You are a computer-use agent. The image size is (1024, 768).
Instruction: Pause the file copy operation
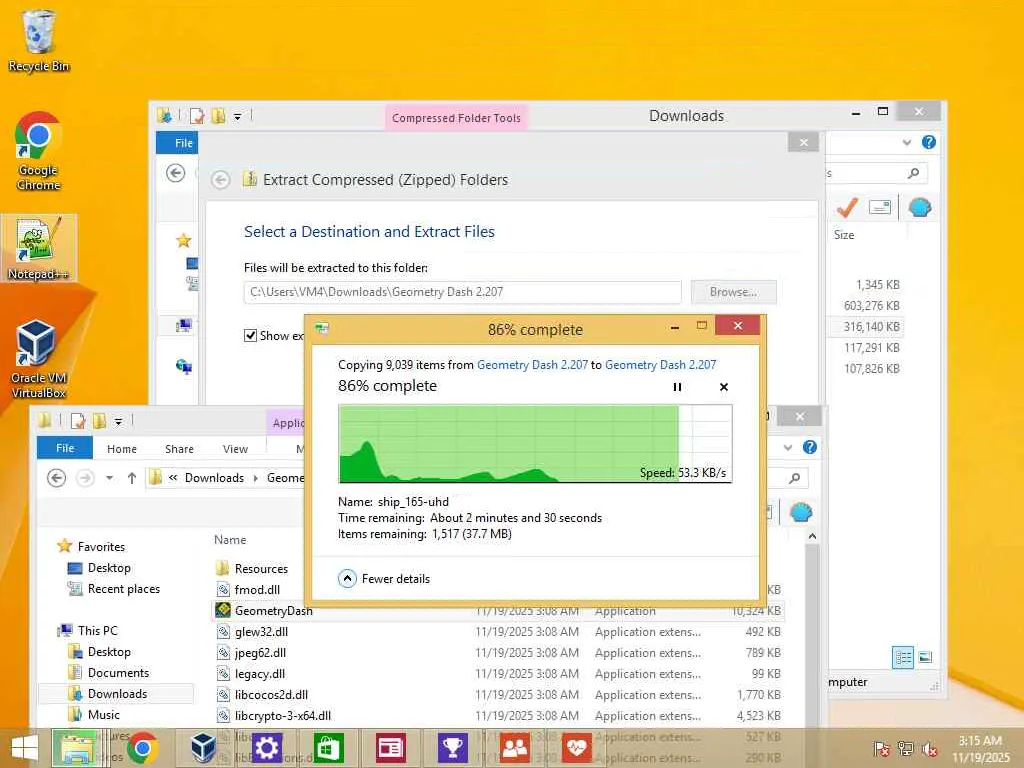pos(677,387)
